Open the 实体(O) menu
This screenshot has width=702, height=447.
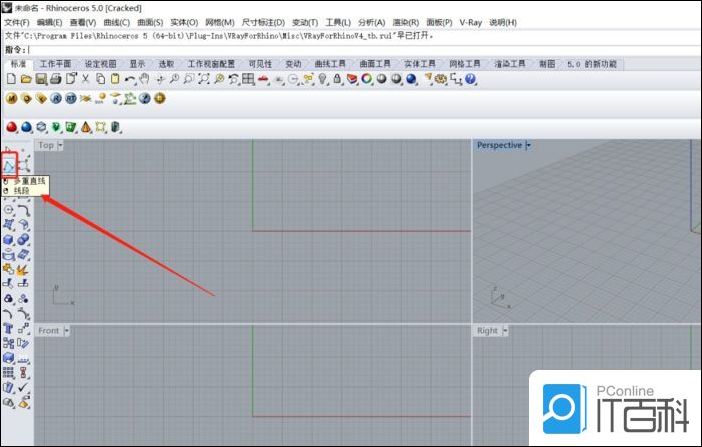[184, 22]
